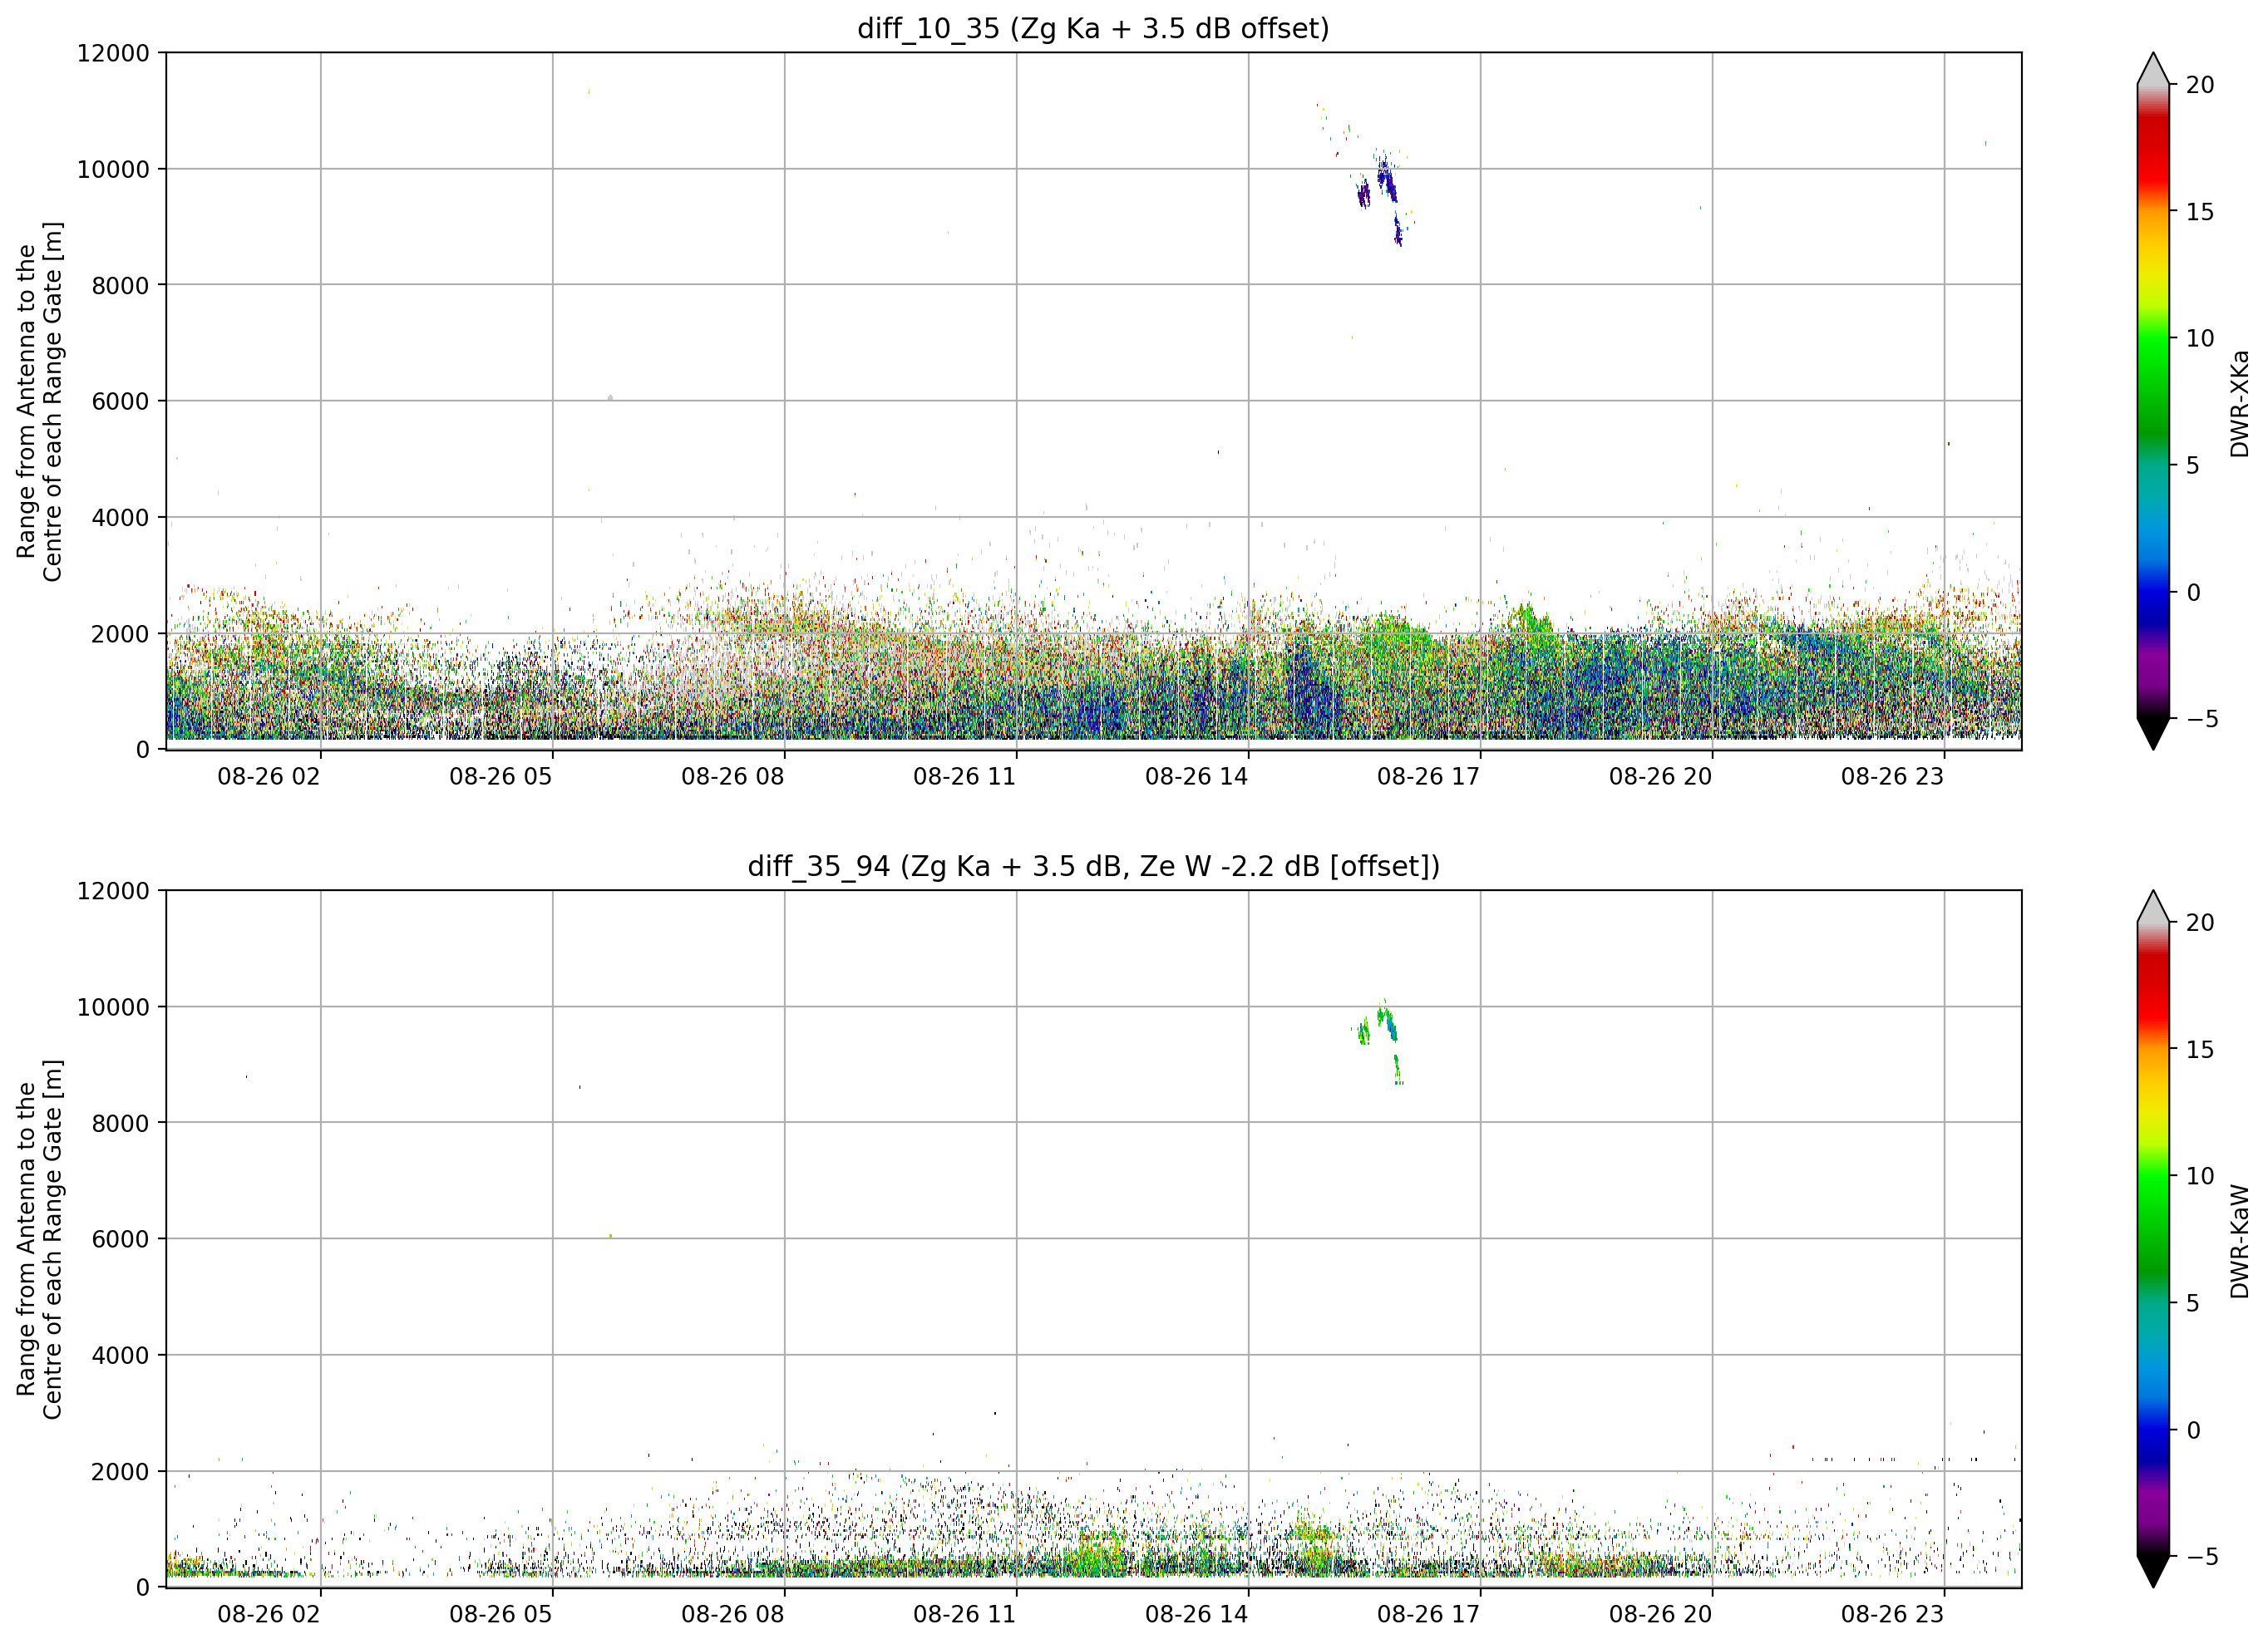
Task: Click the bottom plot x-axis label '08-26 20'
Action: pos(1661,1614)
